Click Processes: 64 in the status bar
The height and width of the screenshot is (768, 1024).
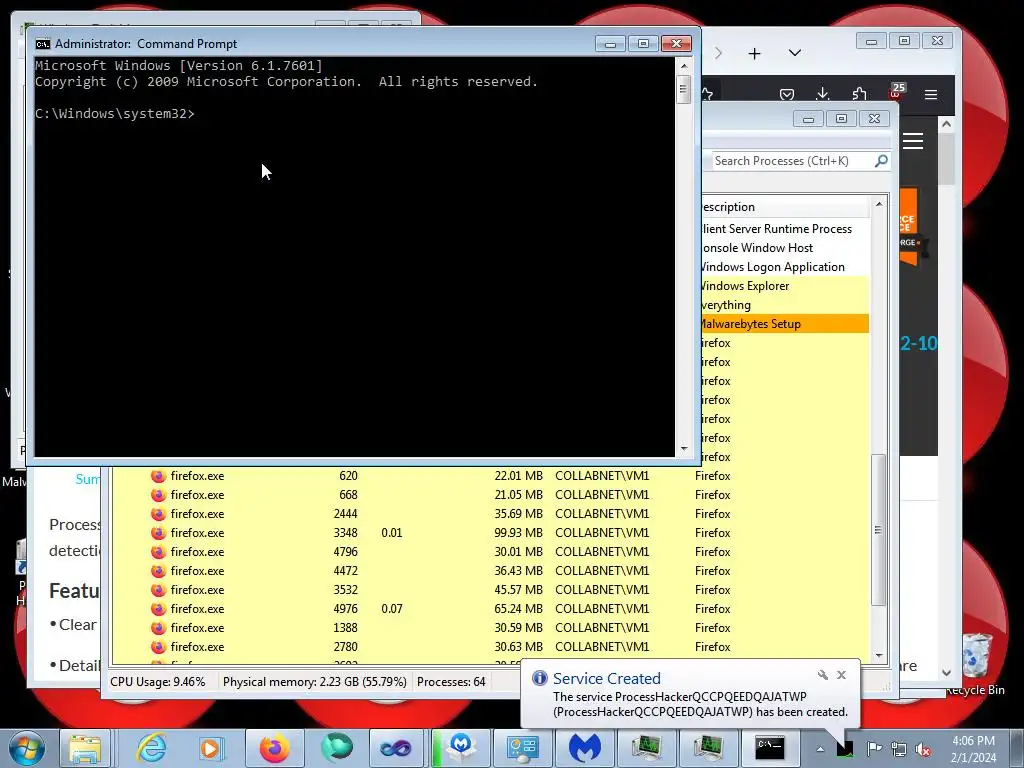[451, 682]
